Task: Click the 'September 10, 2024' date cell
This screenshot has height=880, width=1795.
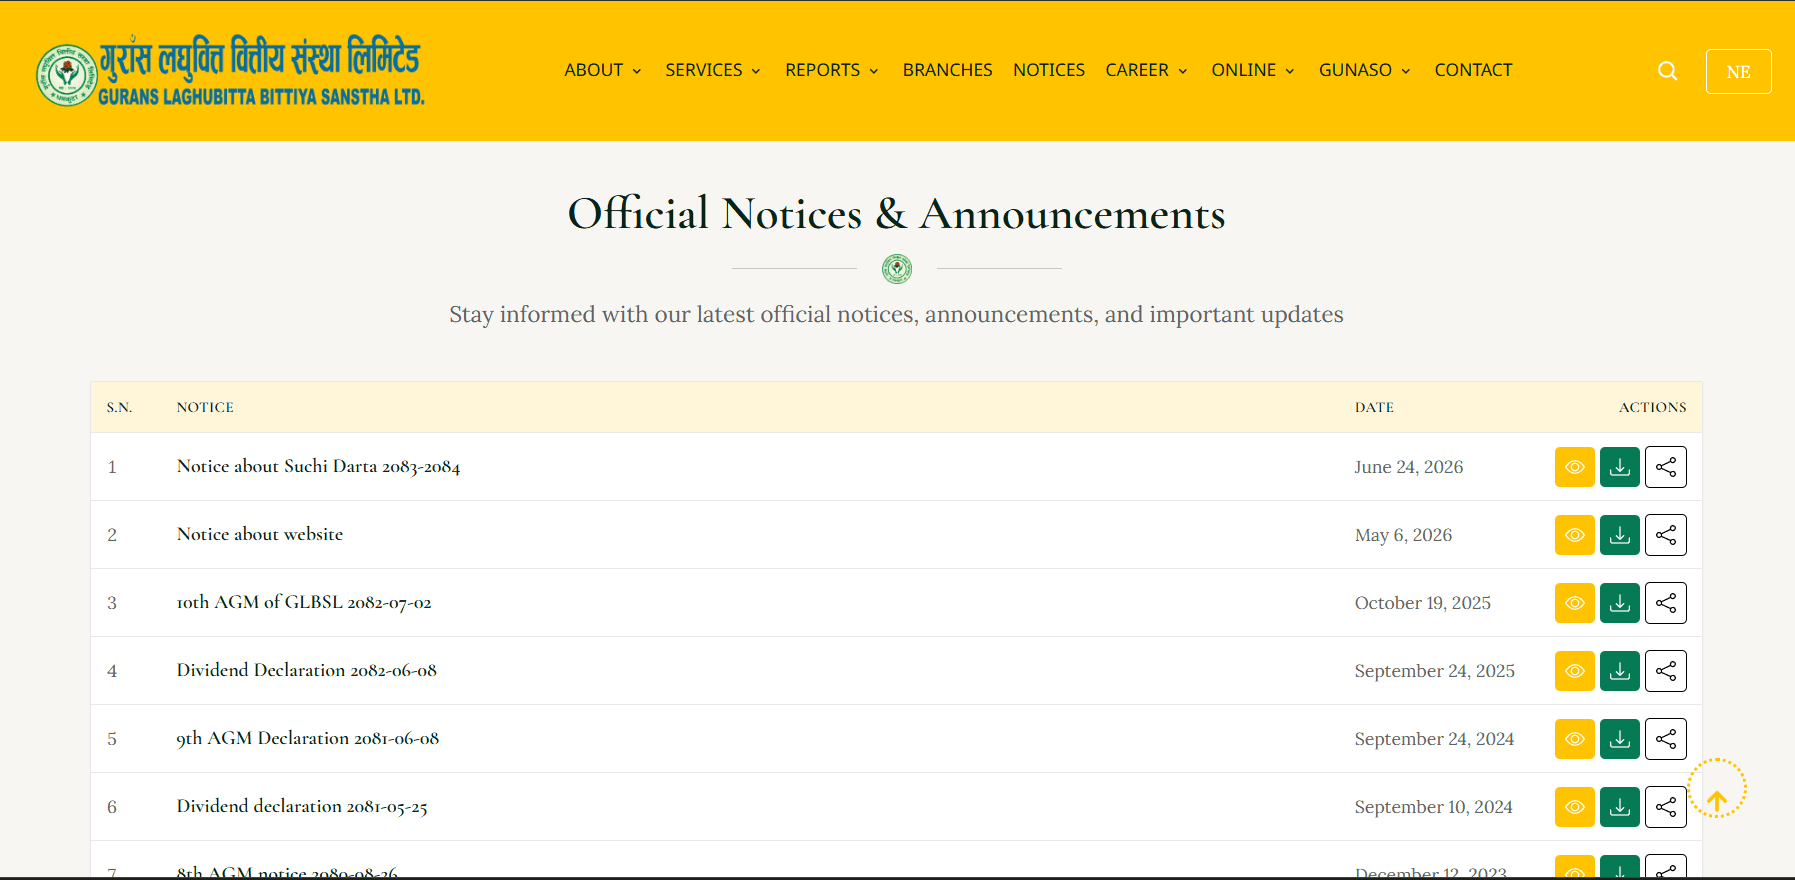Action: (1433, 807)
